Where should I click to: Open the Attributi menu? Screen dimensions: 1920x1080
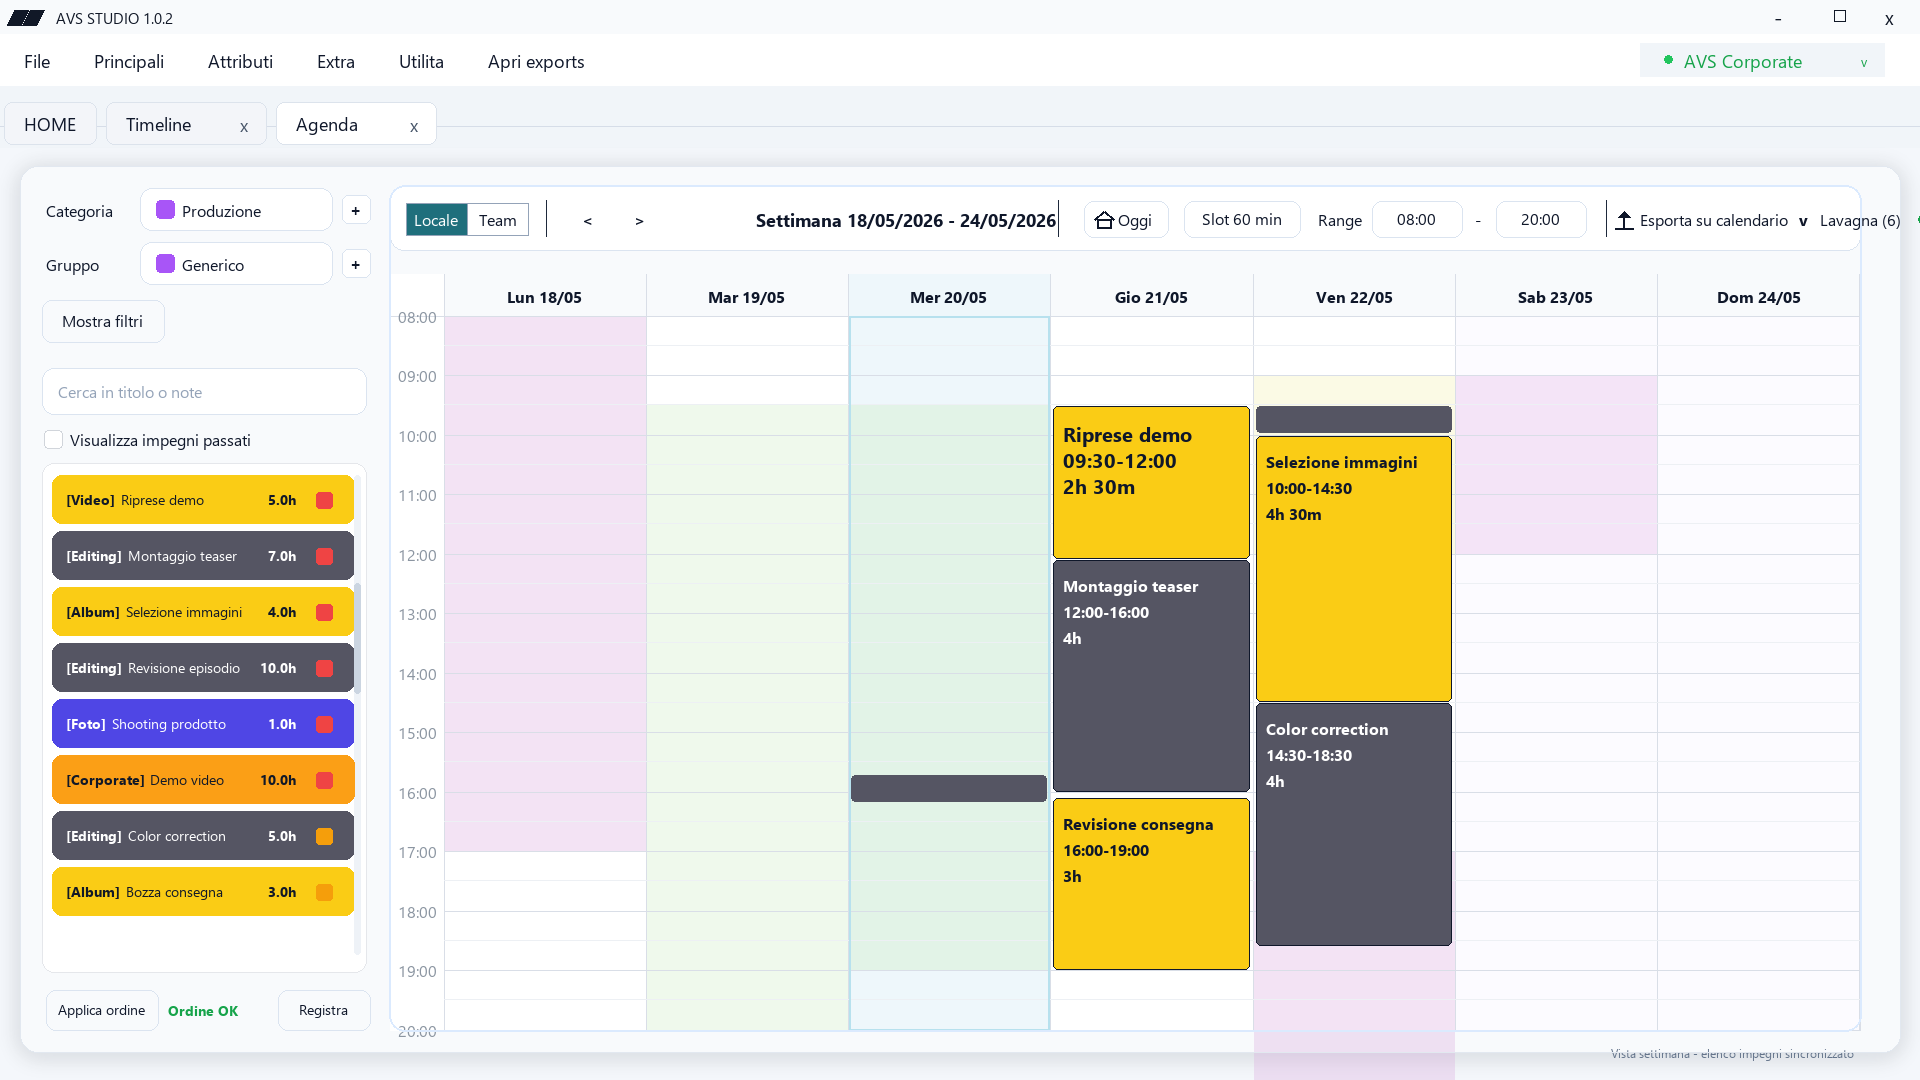point(240,61)
